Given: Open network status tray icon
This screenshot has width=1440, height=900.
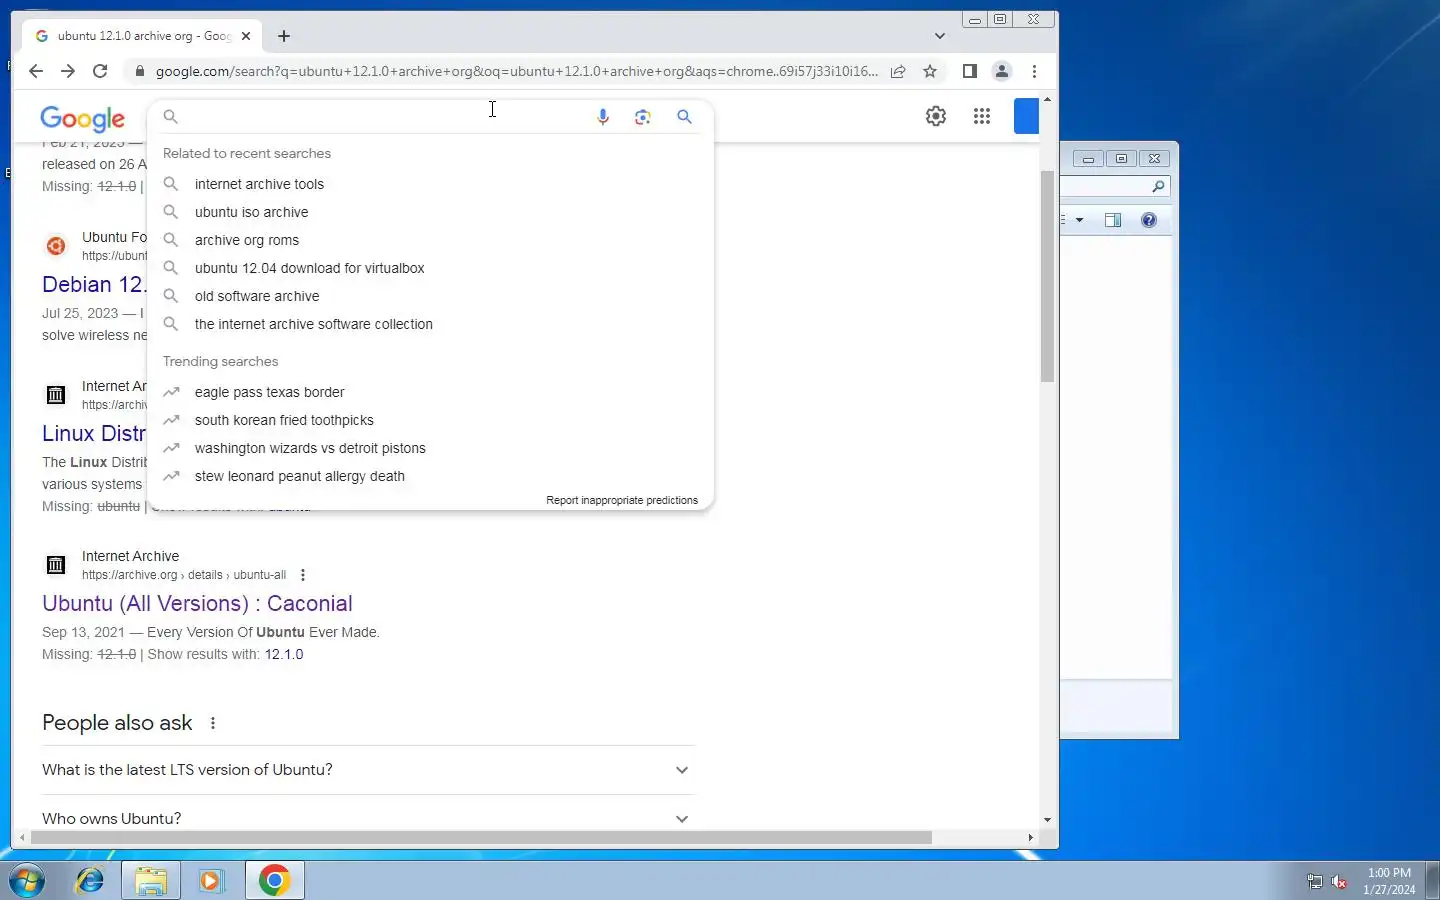Looking at the screenshot, I should (1315, 881).
